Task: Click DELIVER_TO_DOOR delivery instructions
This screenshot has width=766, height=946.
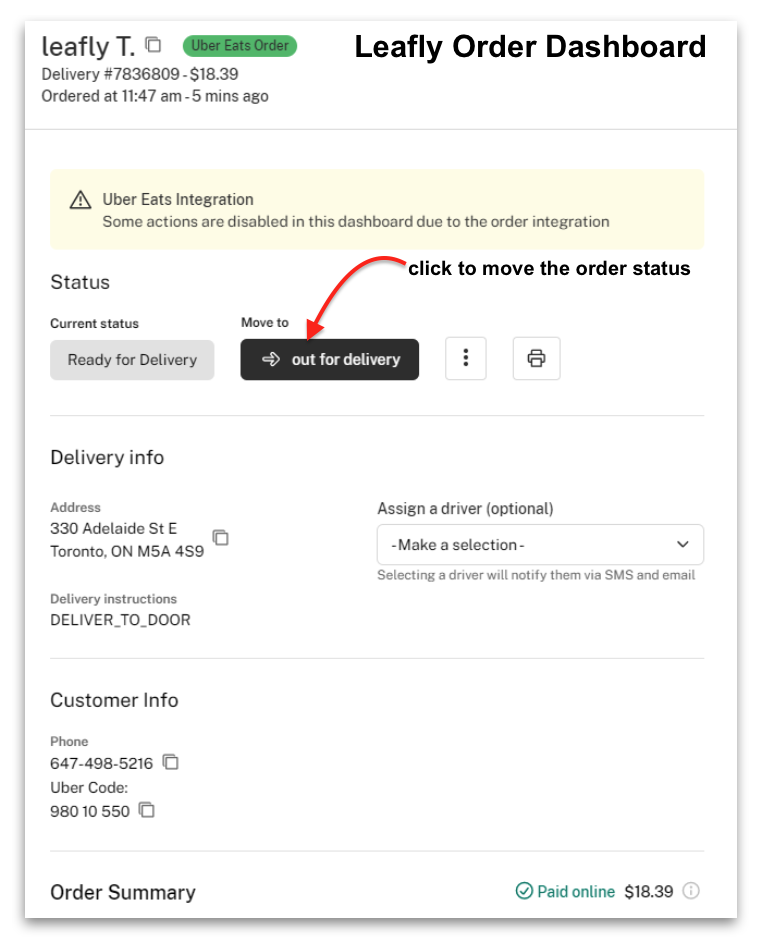Action: (120, 620)
